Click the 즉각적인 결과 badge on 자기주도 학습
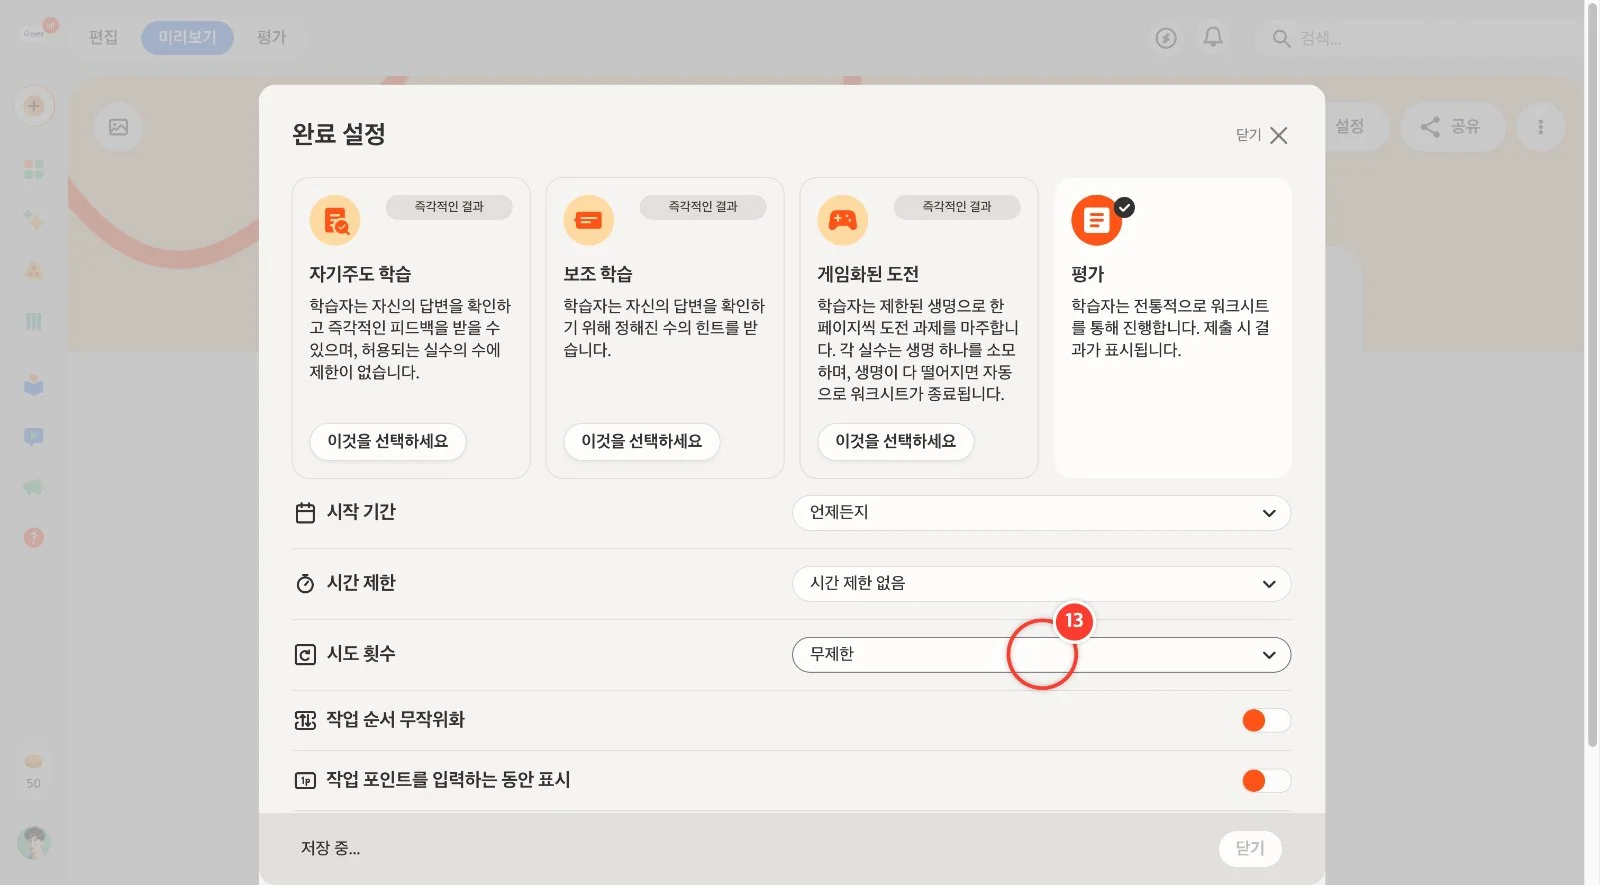Screen dimensions: 1600x885 click(449, 207)
